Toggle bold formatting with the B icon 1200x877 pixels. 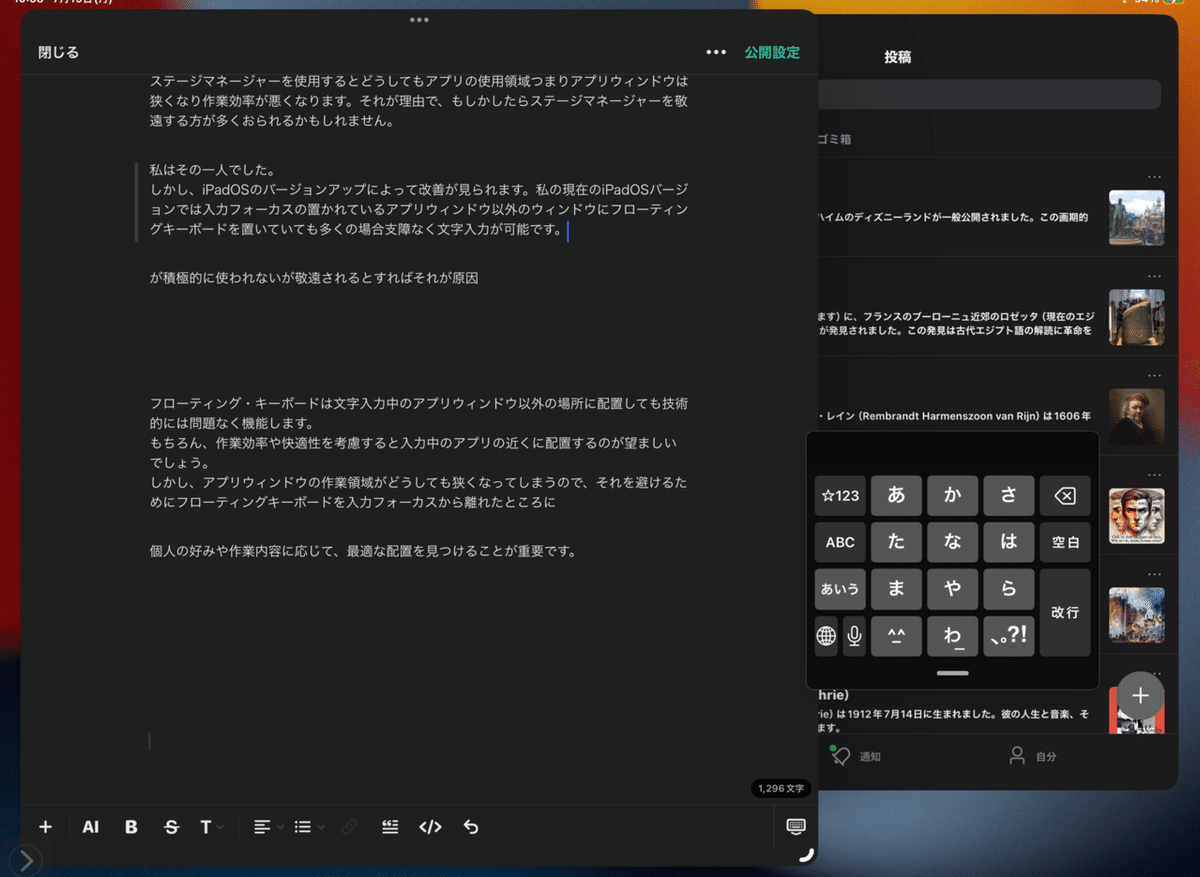coord(131,827)
